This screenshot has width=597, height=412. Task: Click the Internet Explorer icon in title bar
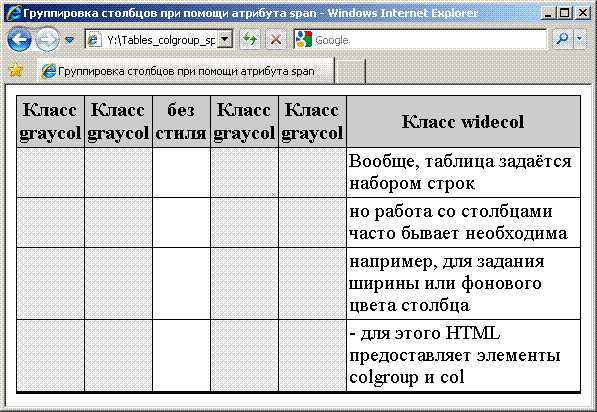(14, 13)
